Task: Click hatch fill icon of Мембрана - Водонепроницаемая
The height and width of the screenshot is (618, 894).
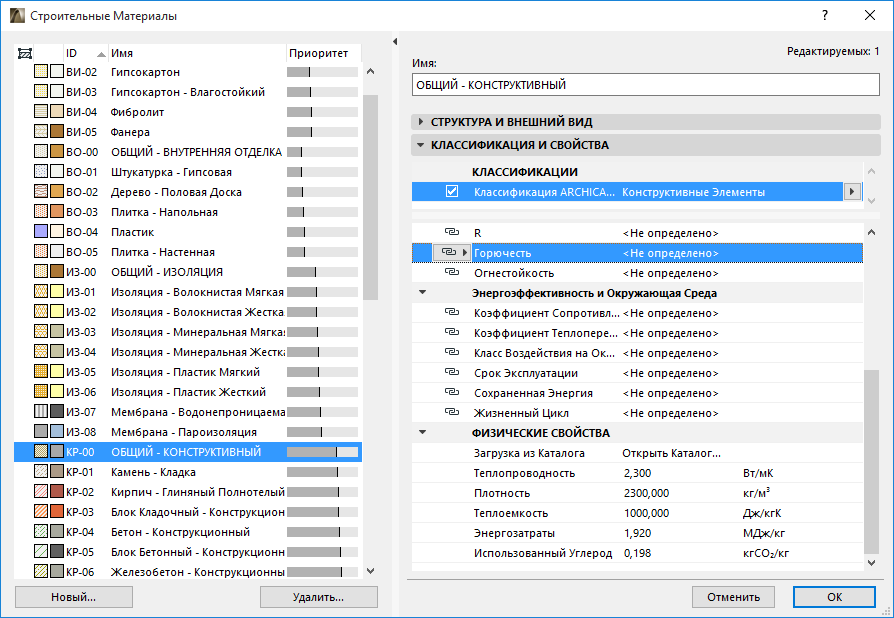Action: 40,411
